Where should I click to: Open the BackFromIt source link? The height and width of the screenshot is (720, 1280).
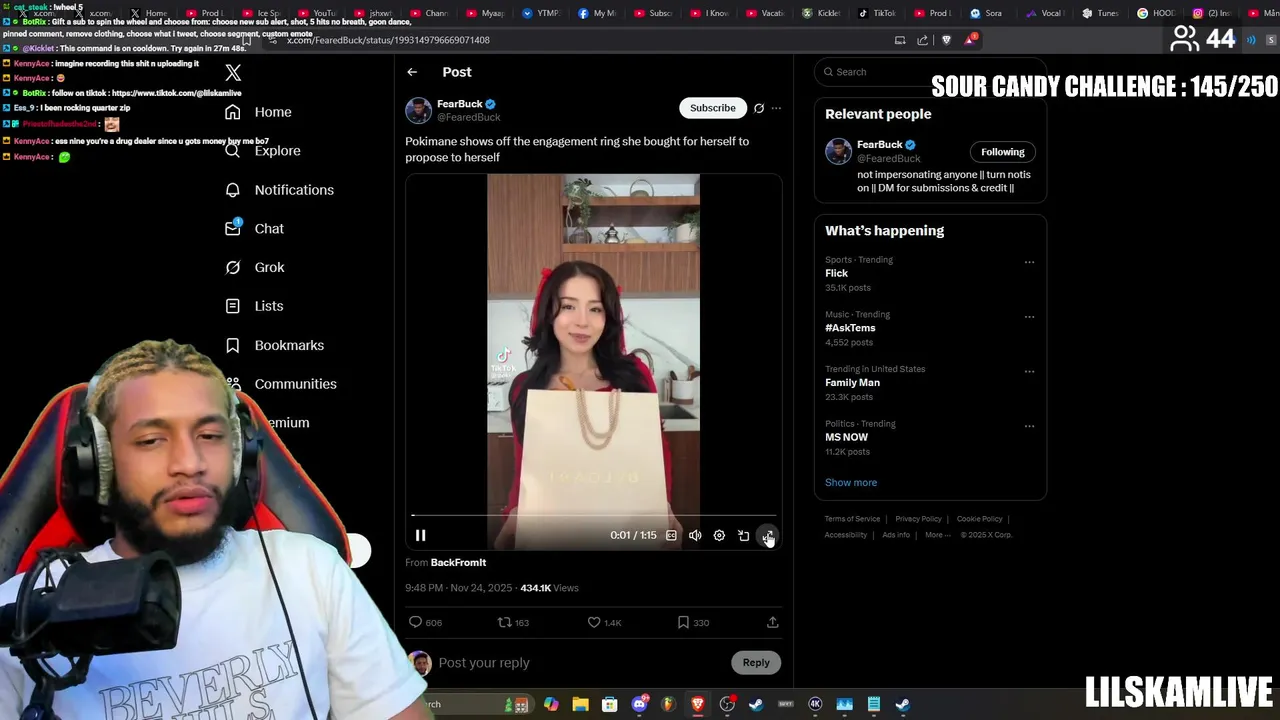[458, 562]
